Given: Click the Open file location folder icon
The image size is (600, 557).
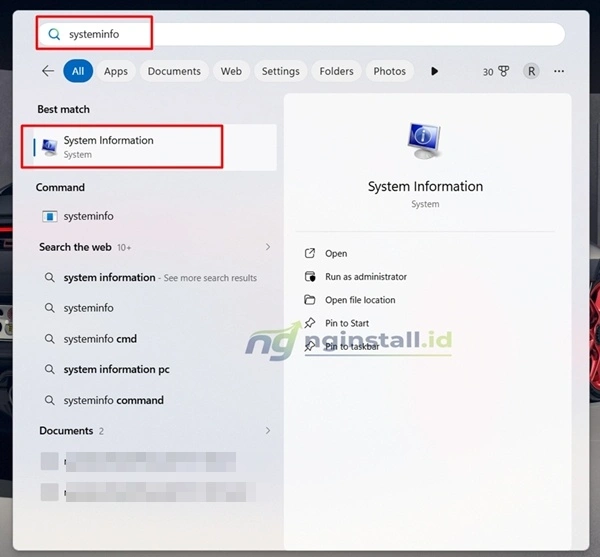Looking at the screenshot, I should pos(310,300).
